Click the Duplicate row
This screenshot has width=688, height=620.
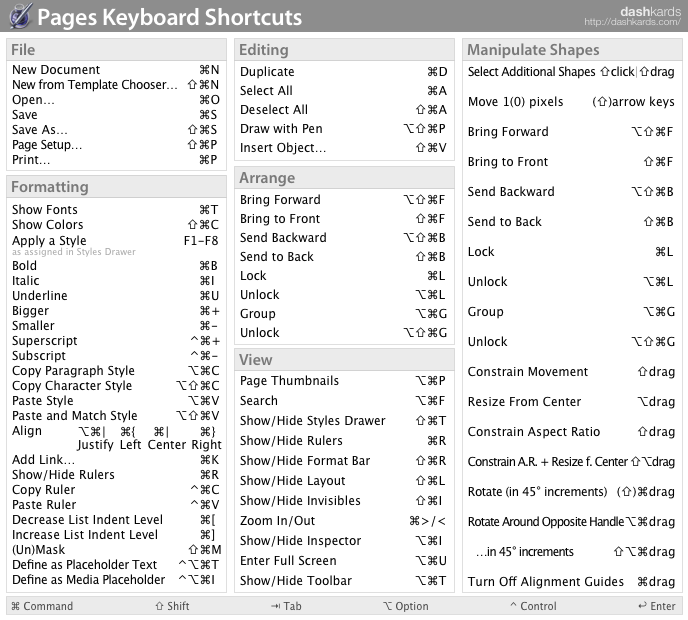(x=344, y=72)
